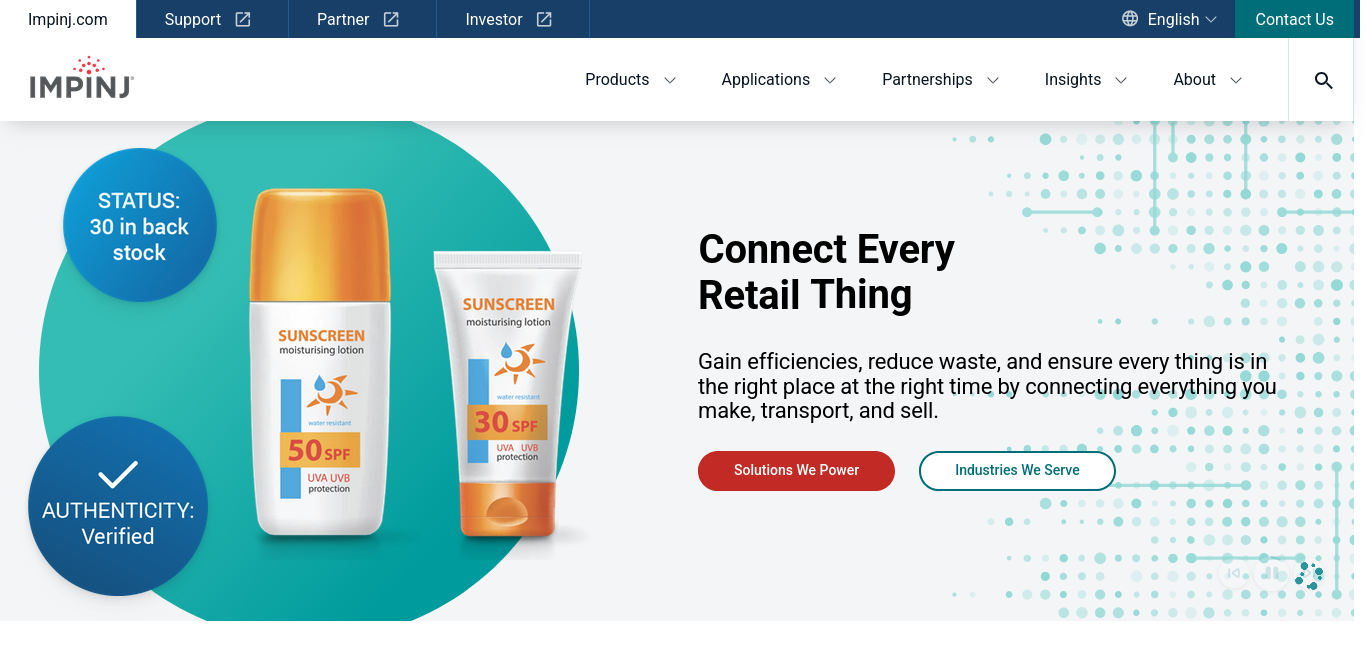Select the Impinj.com tab
Viewport: 1366px width, 651px height.
pyautogui.click(x=68, y=19)
